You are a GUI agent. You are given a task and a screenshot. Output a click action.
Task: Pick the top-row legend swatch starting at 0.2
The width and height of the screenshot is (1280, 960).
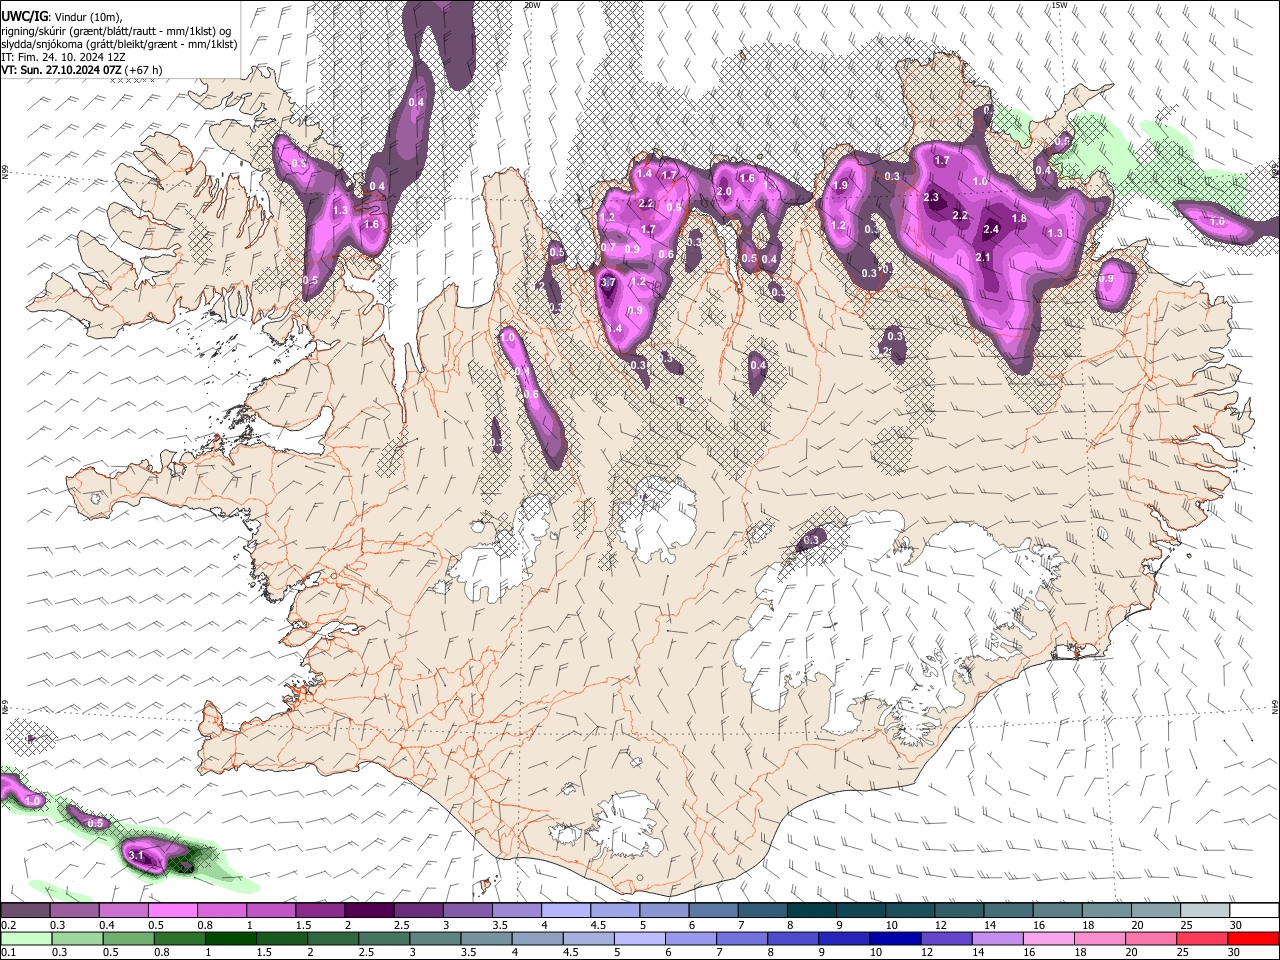click(x=25, y=910)
